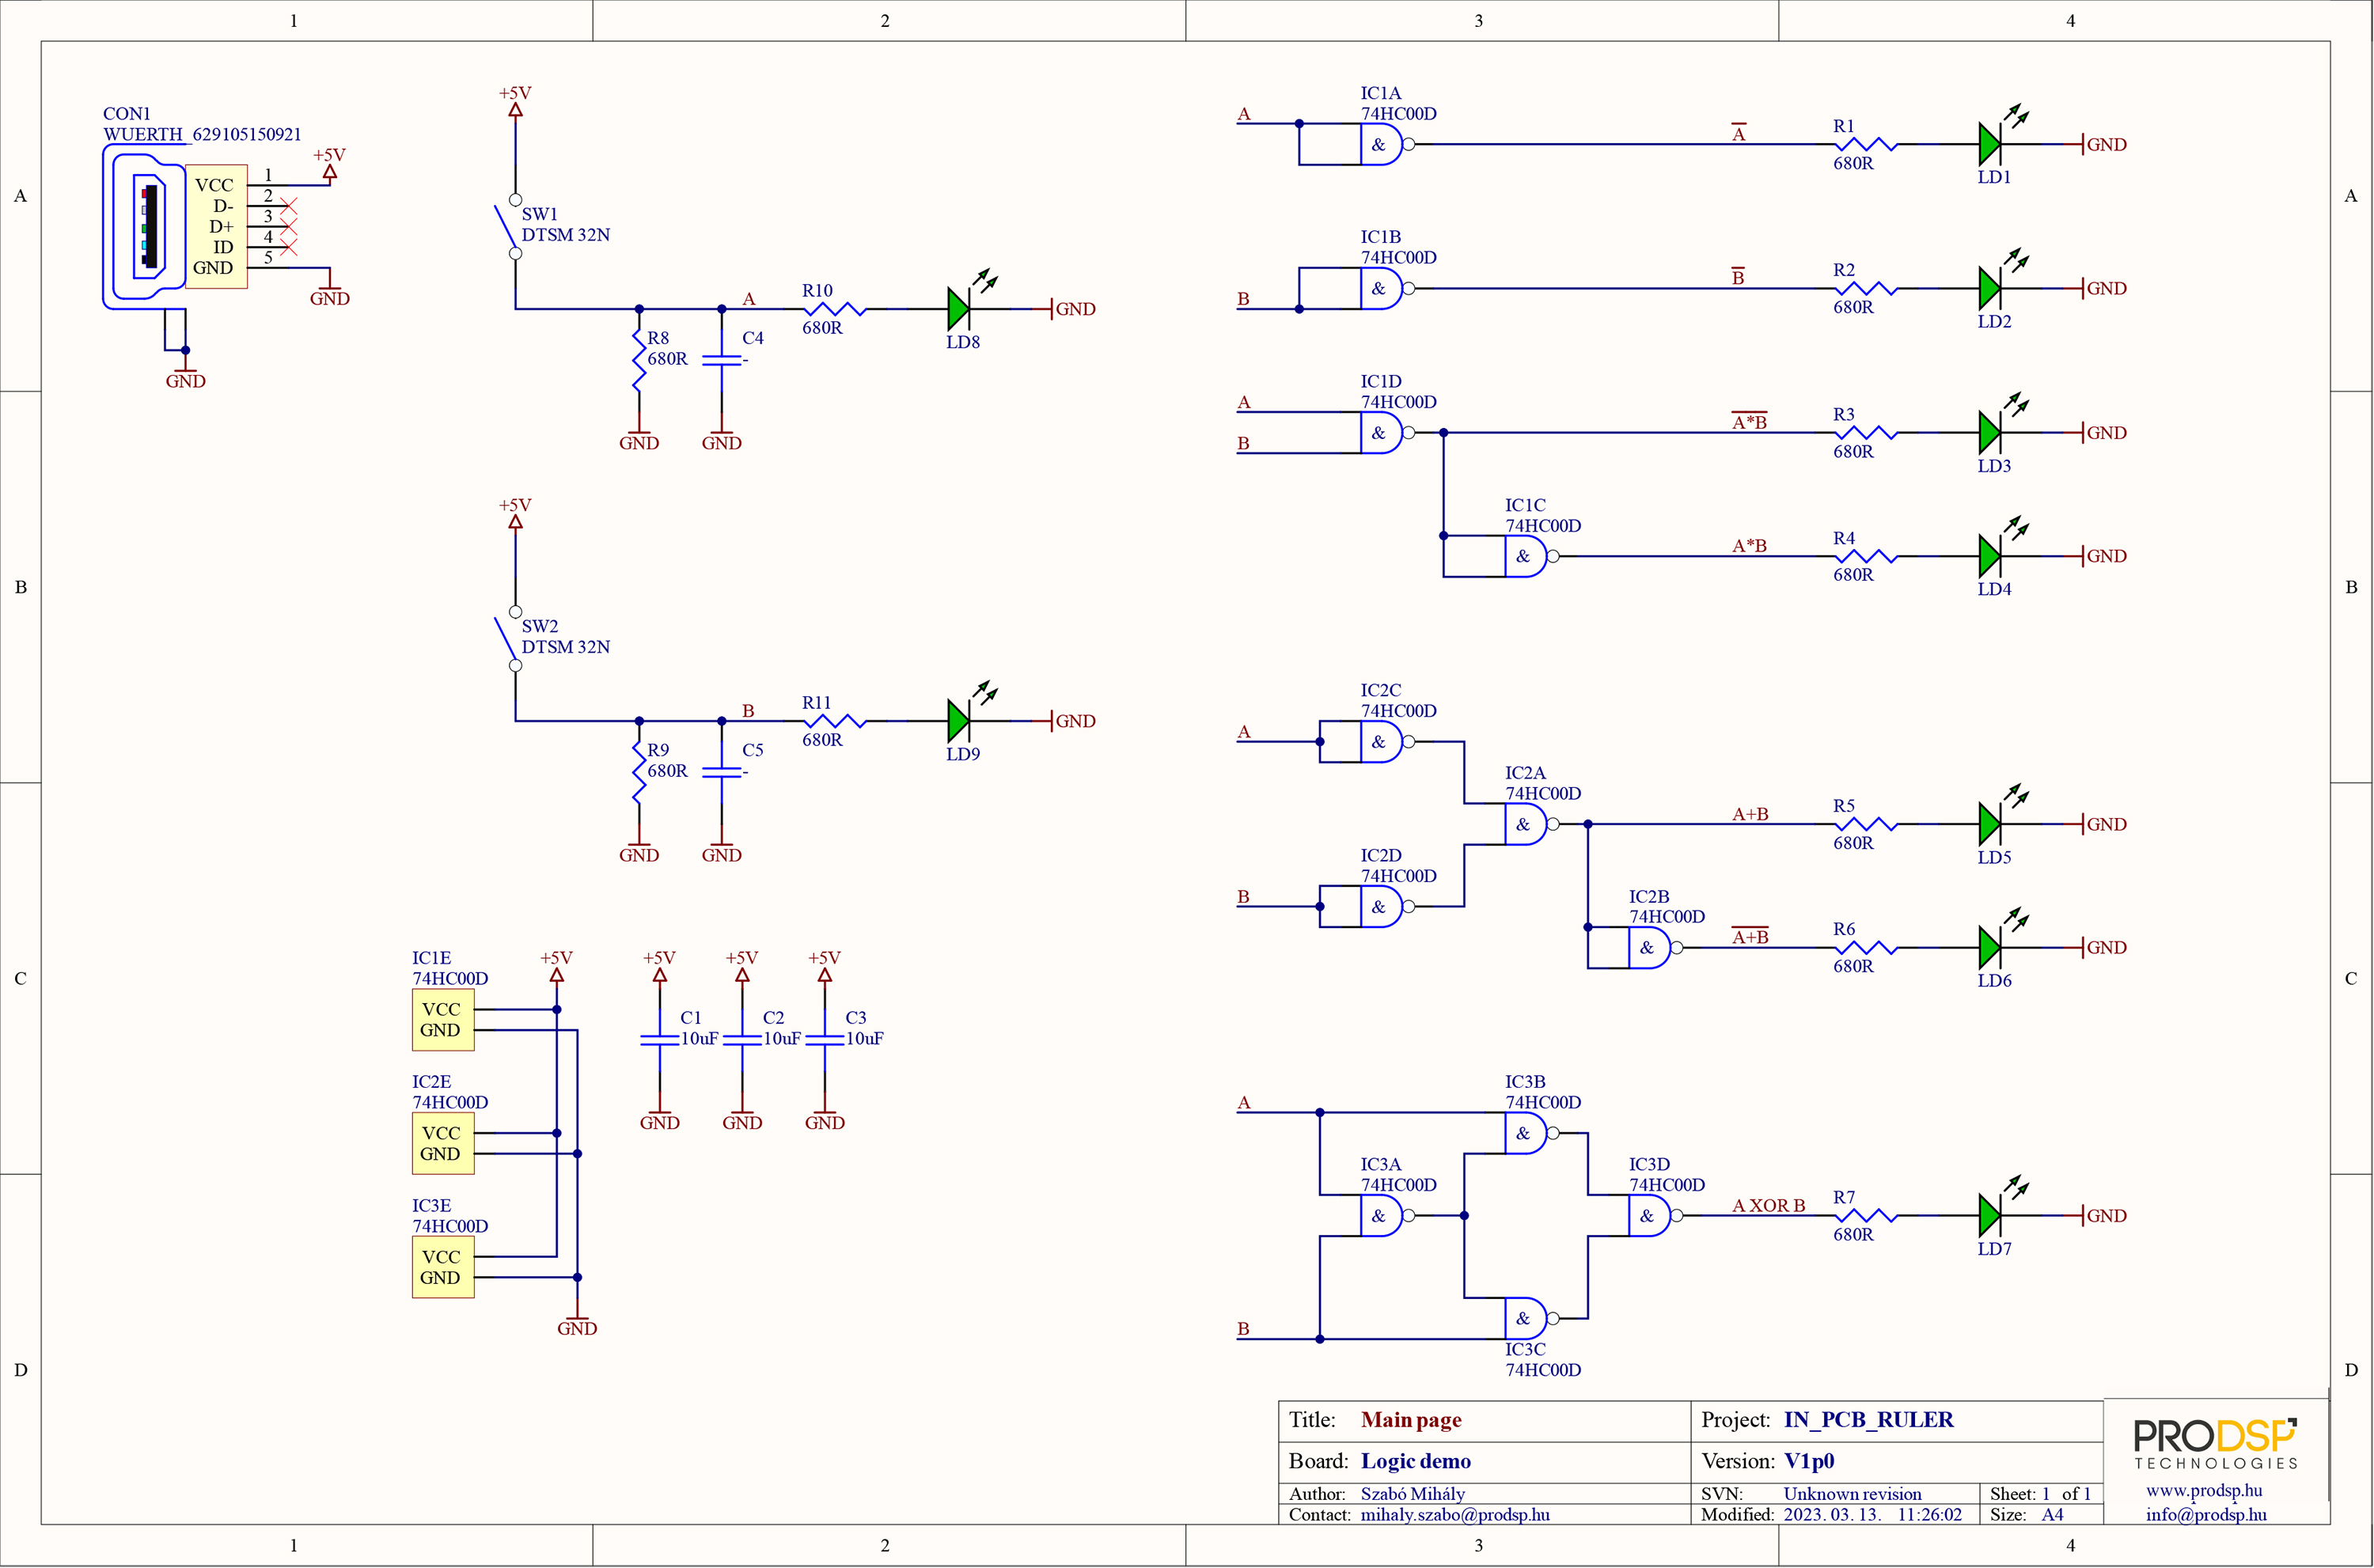Click the C3 10uF capacitor symbol
2374x1568 pixels.
point(825,1040)
